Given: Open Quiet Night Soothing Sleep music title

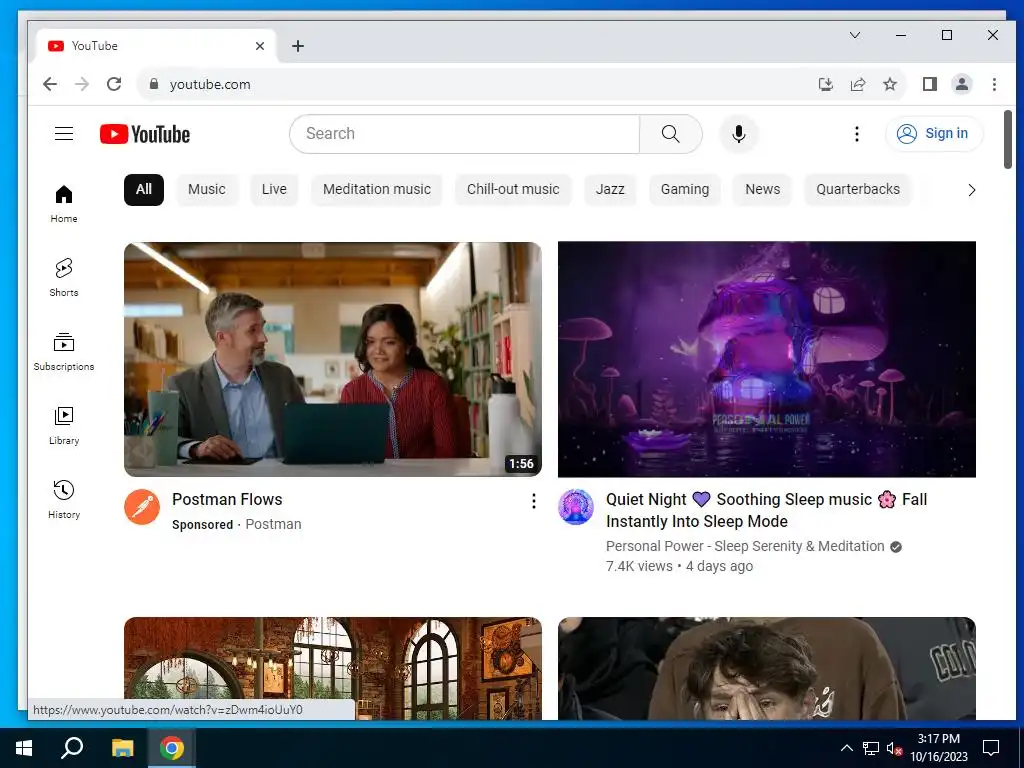Looking at the screenshot, I should (766, 510).
